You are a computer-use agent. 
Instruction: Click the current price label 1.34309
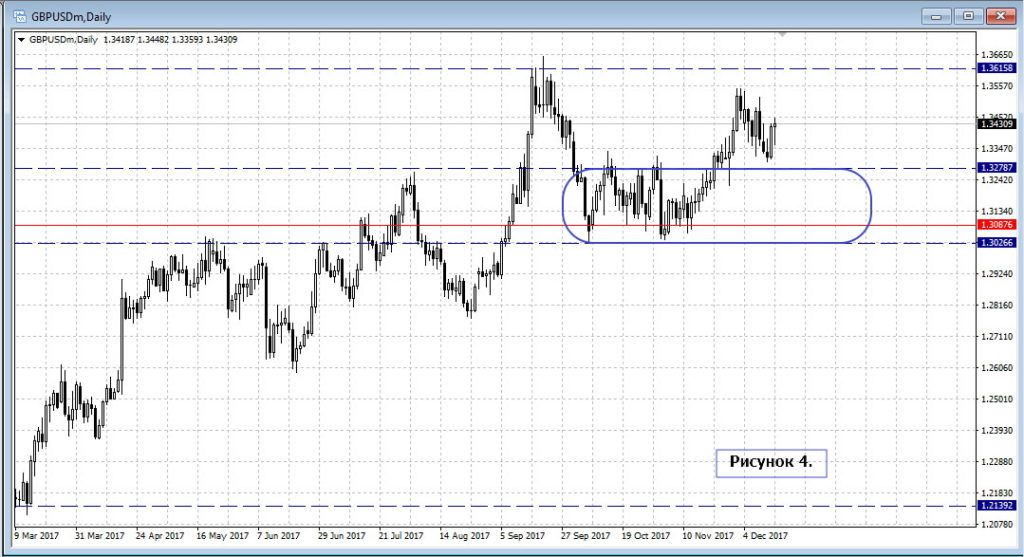pyautogui.click(x=998, y=124)
